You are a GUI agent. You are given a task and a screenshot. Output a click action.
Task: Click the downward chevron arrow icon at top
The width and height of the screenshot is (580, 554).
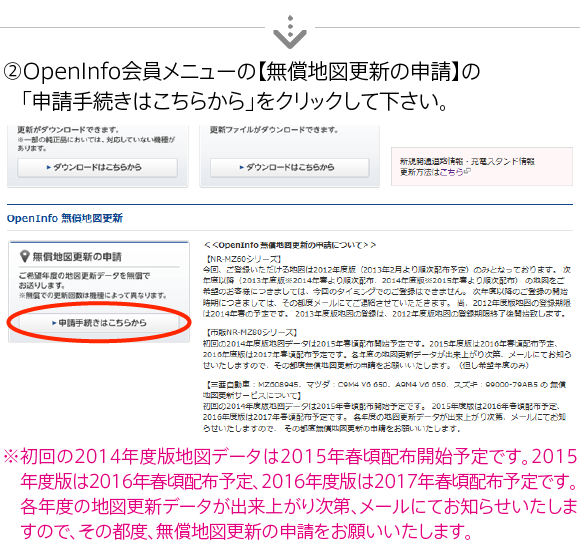[x=290, y=33]
